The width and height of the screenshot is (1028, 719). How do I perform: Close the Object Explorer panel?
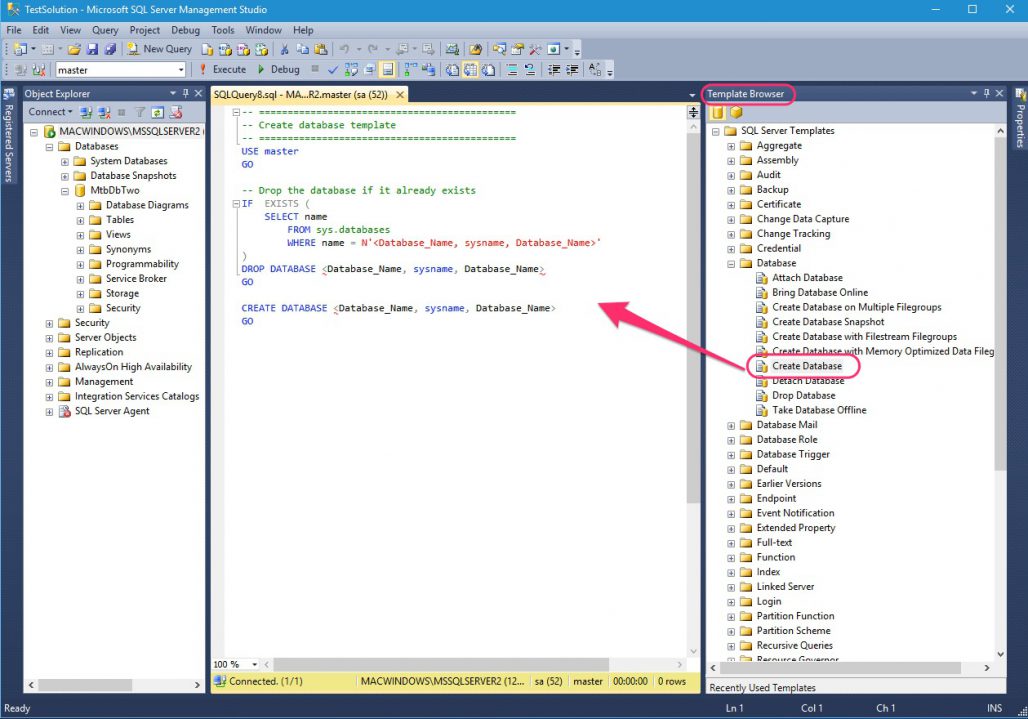click(198, 94)
